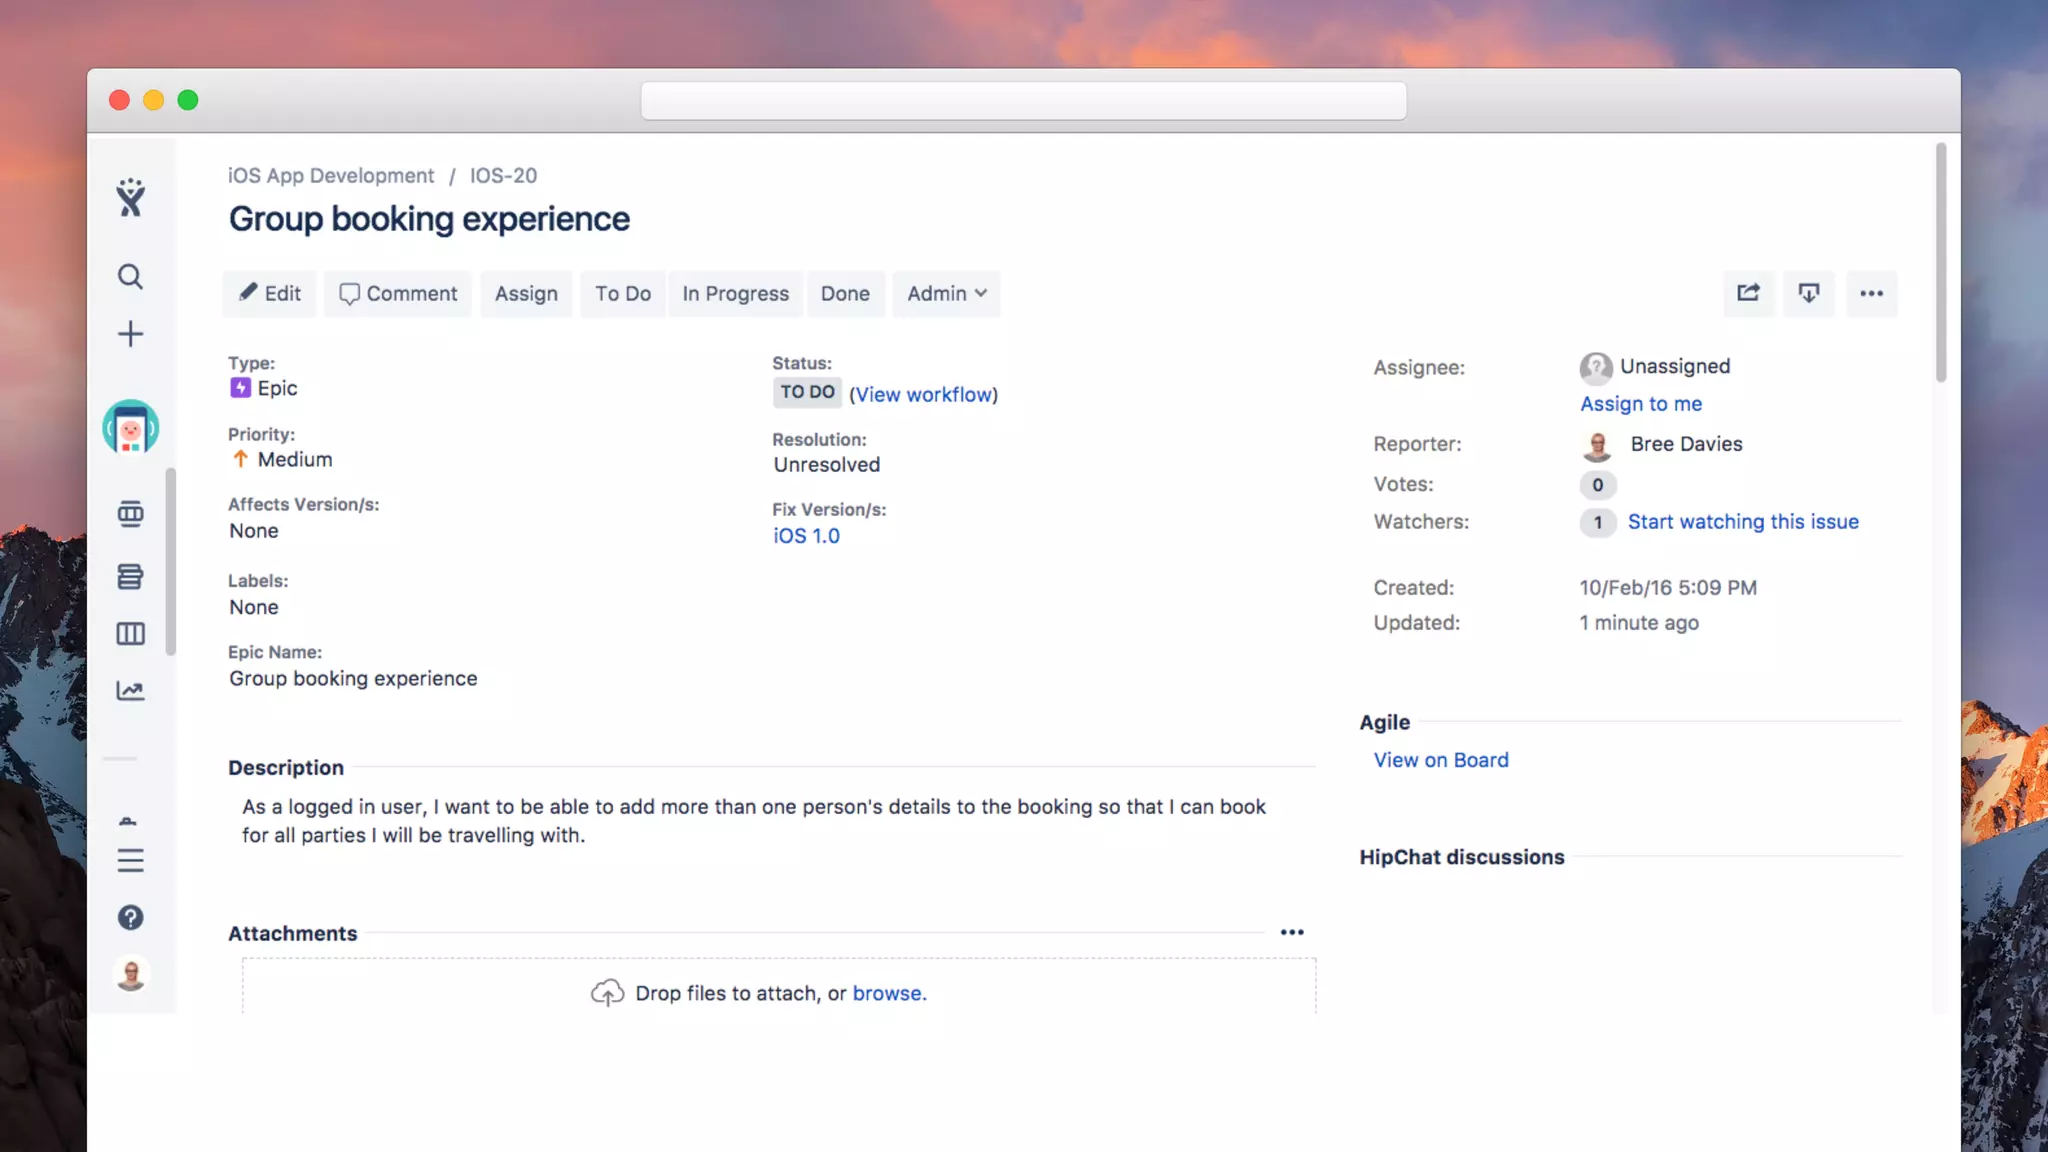Click the Done transition button

coord(845,293)
